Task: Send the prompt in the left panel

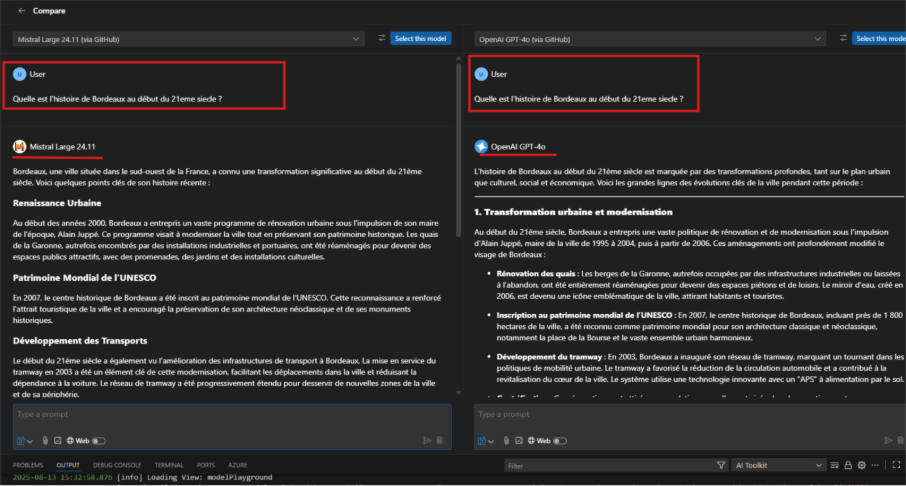Action: click(x=427, y=440)
